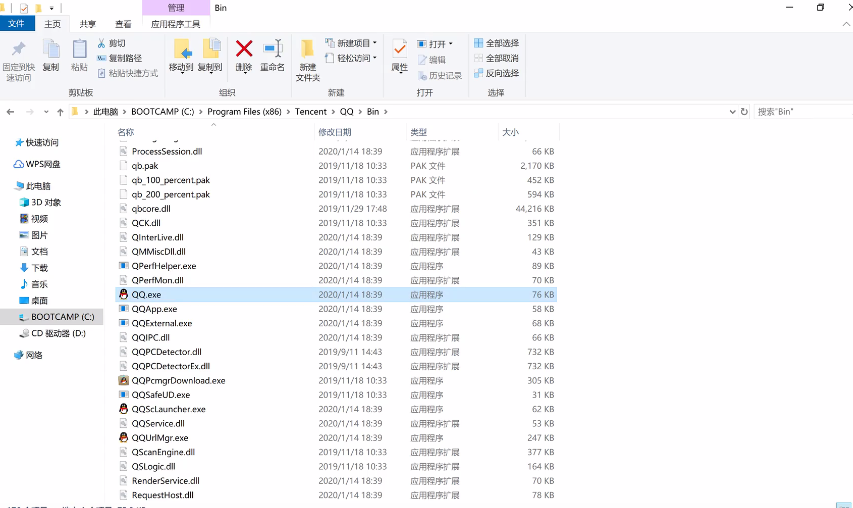Select the QQ.exe penguin icon
Viewport: 853px width, 508px height.
[123, 294]
